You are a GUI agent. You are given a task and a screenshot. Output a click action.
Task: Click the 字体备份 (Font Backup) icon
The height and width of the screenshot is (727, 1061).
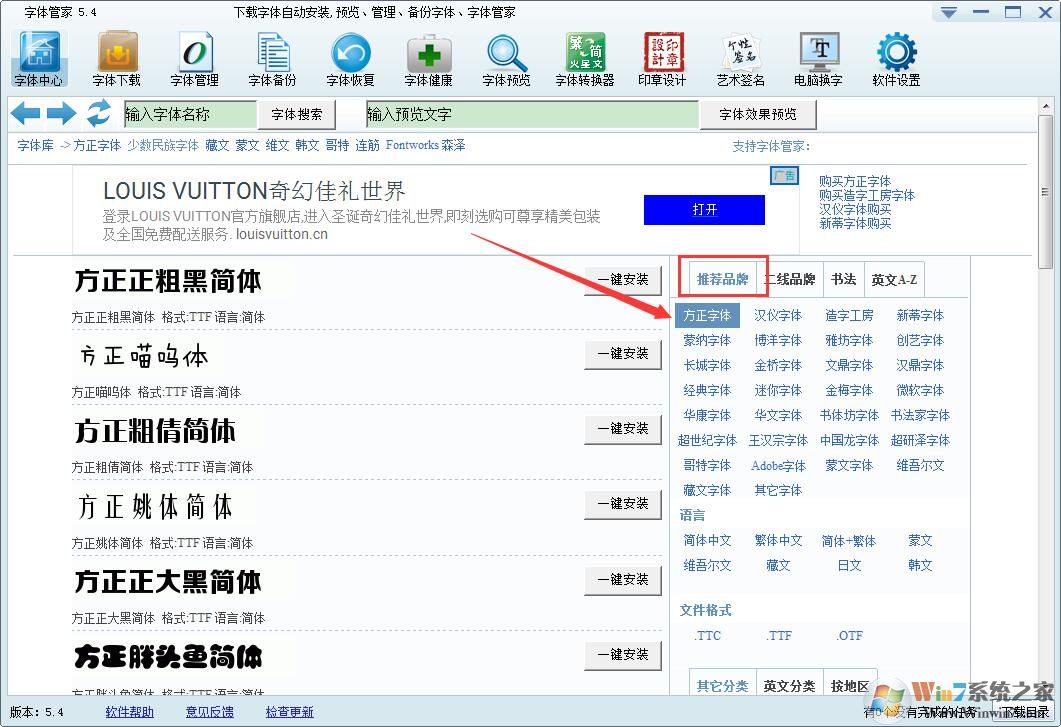point(272,57)
